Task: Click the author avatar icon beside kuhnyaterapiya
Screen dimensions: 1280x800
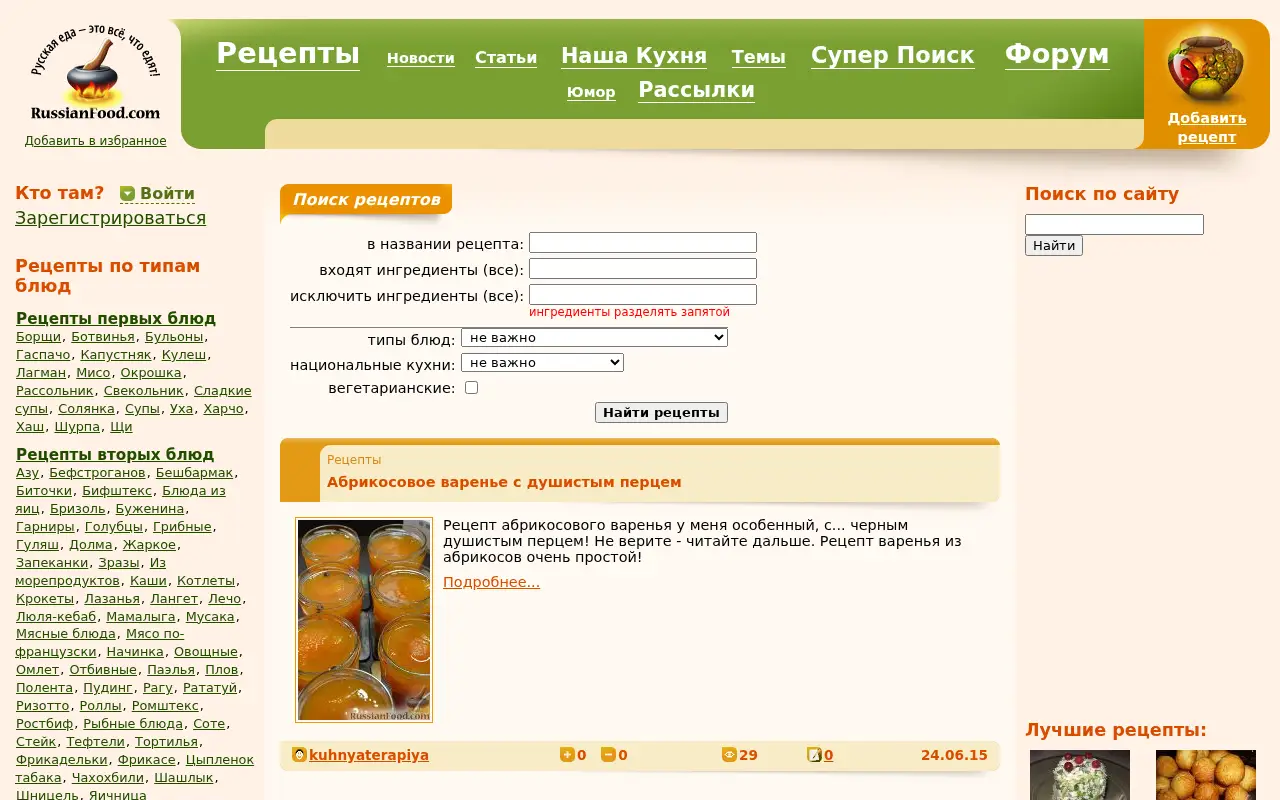Action: coord(299,755)
